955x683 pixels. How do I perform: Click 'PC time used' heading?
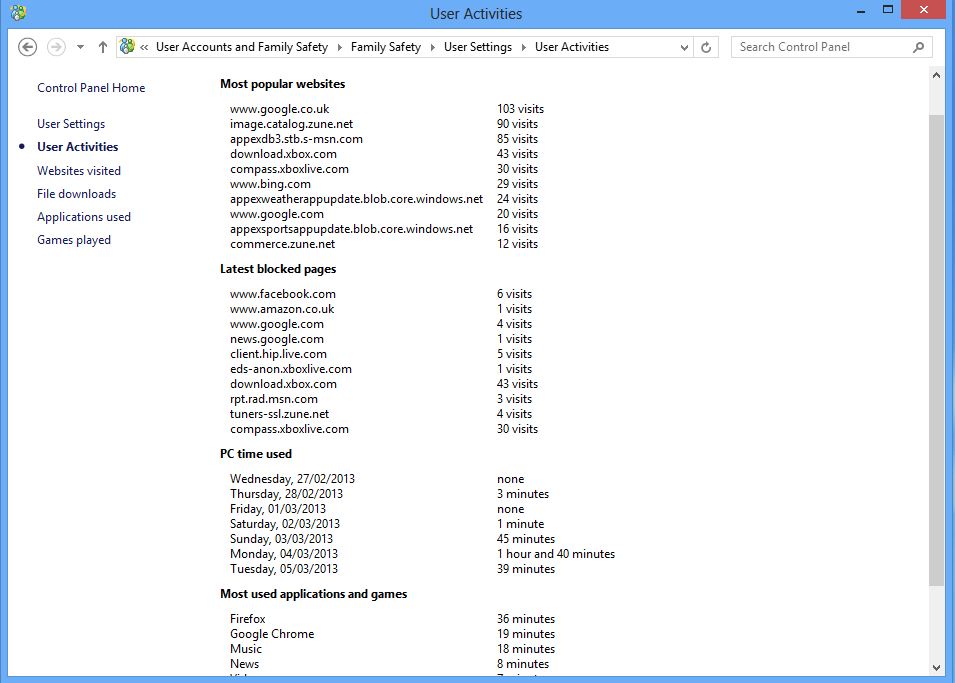pyautogui.click(x=256, y=454)
